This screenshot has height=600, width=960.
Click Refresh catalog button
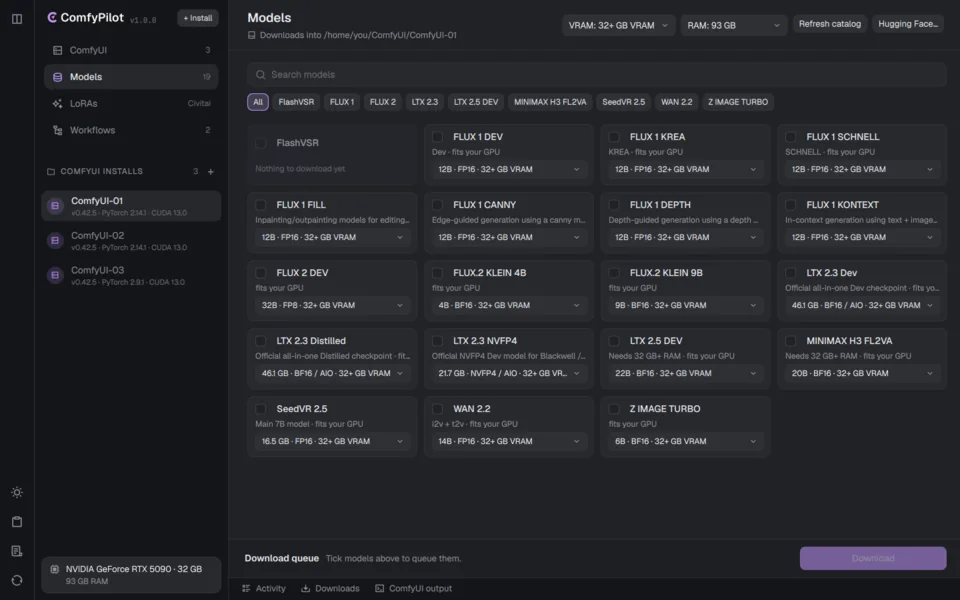point(830,24)
